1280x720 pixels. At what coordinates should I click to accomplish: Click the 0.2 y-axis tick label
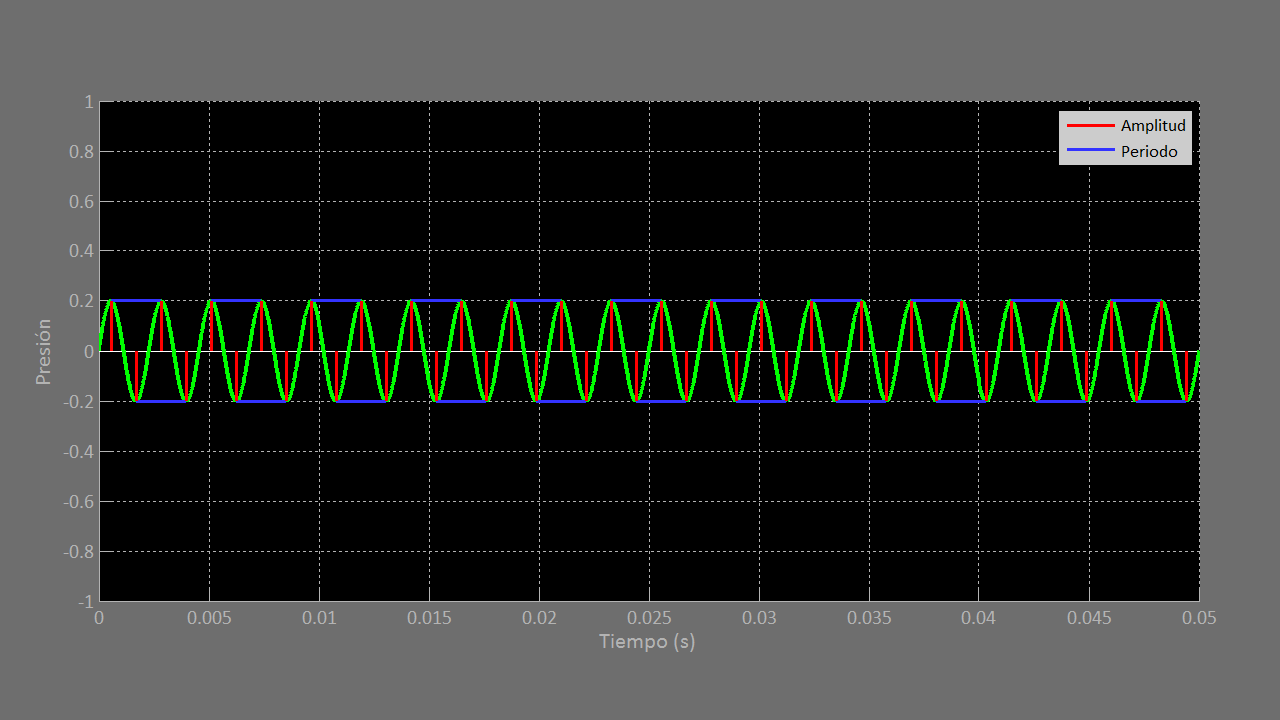[81, 302]
